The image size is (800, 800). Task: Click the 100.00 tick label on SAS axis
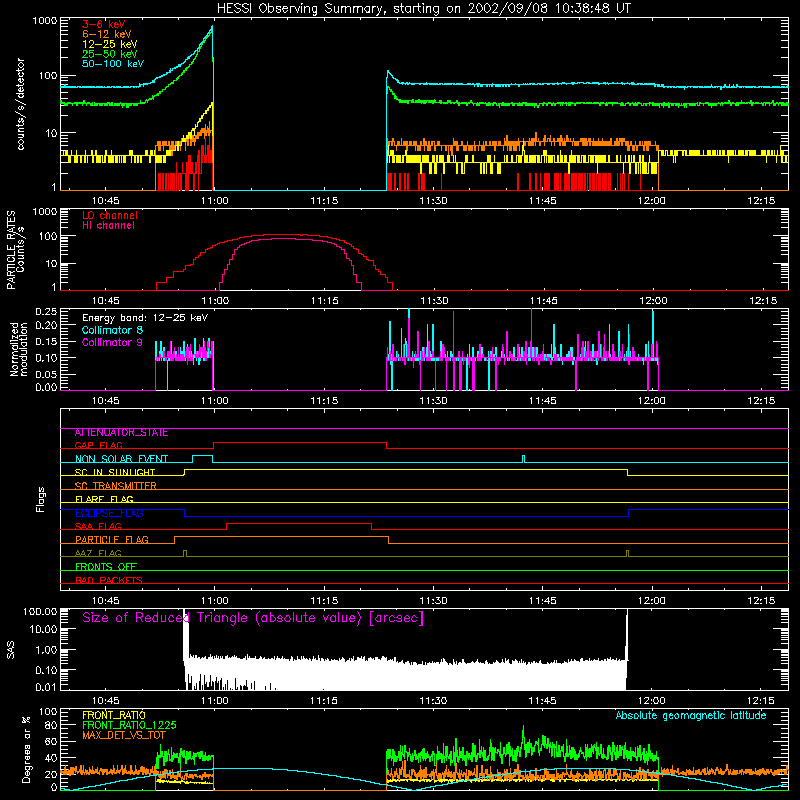[x=40, y=611]
